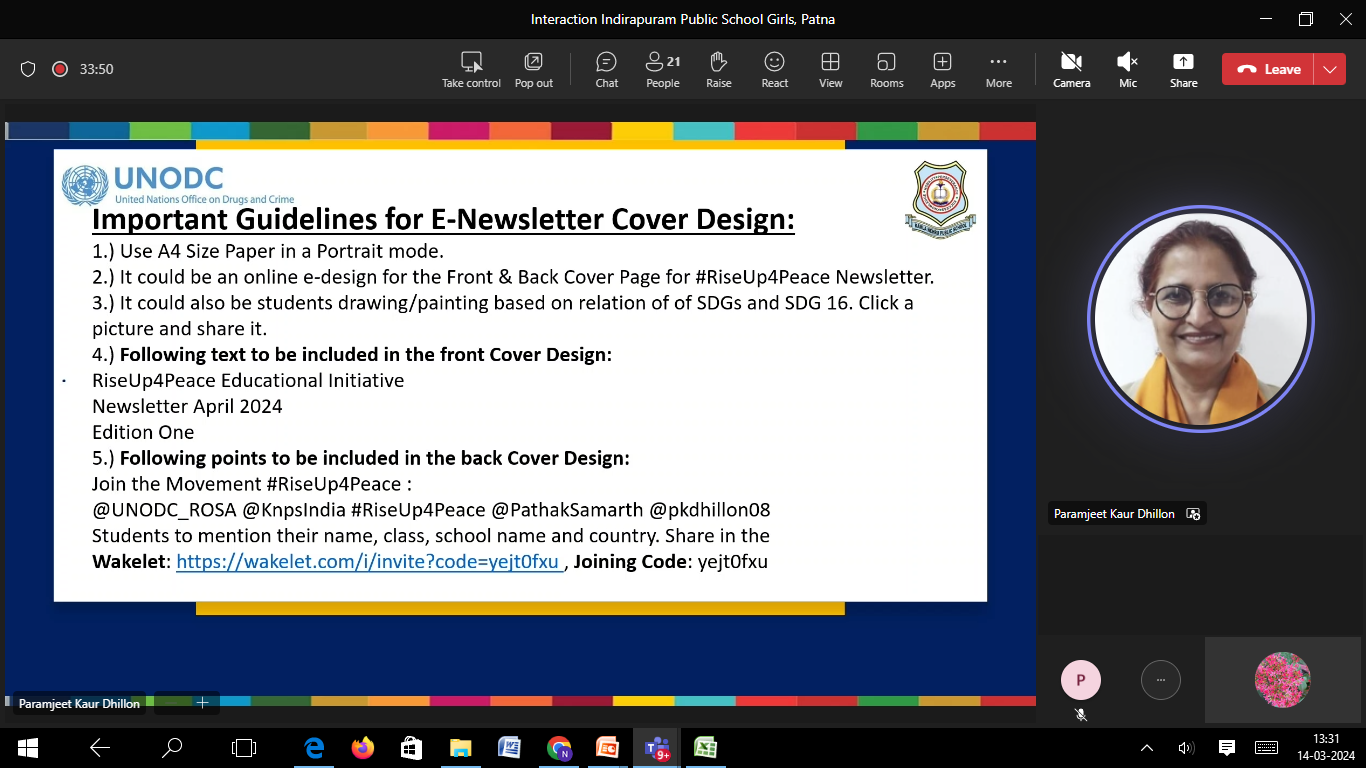Image resolution: width=1366 pixels, height=768 pixels.
Task: Open the Rooms breakout option
Action: pos(886,69)
